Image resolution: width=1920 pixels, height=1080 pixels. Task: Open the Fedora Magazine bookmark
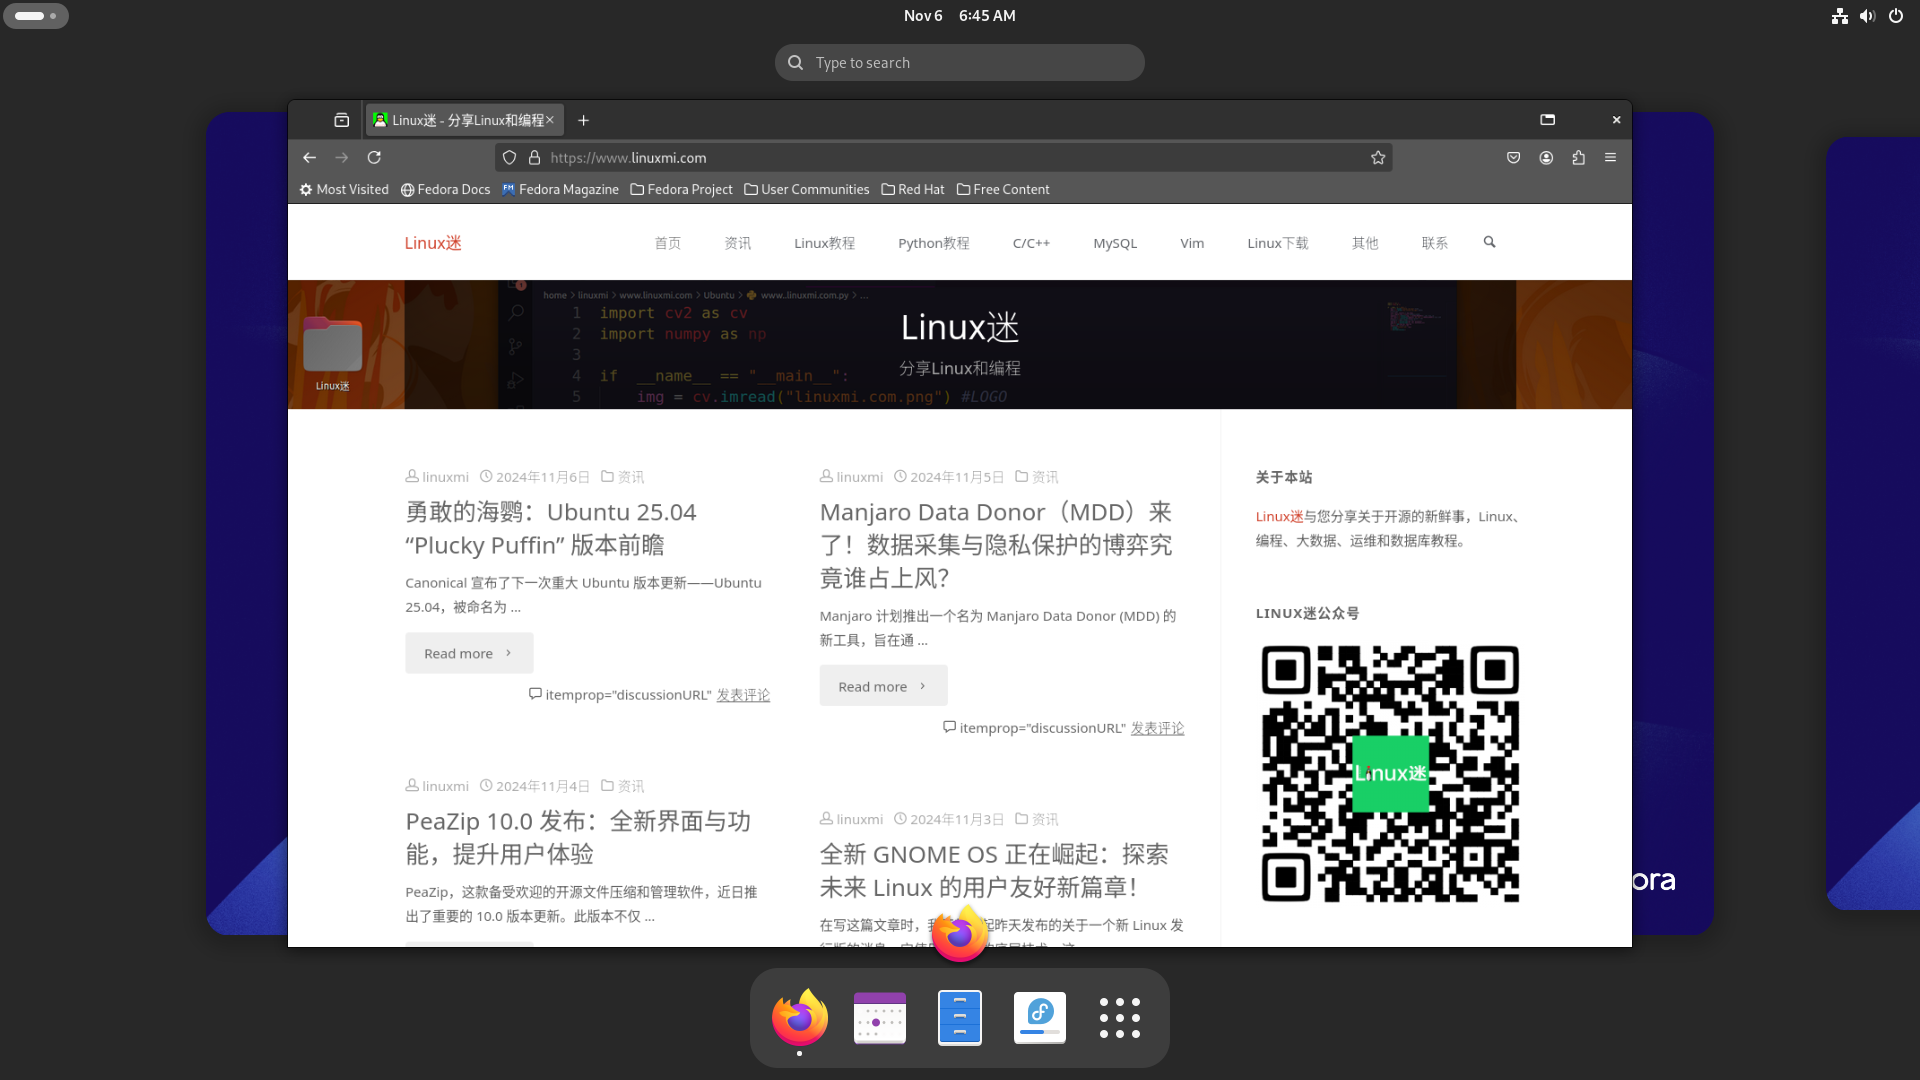tap(560, 189)
